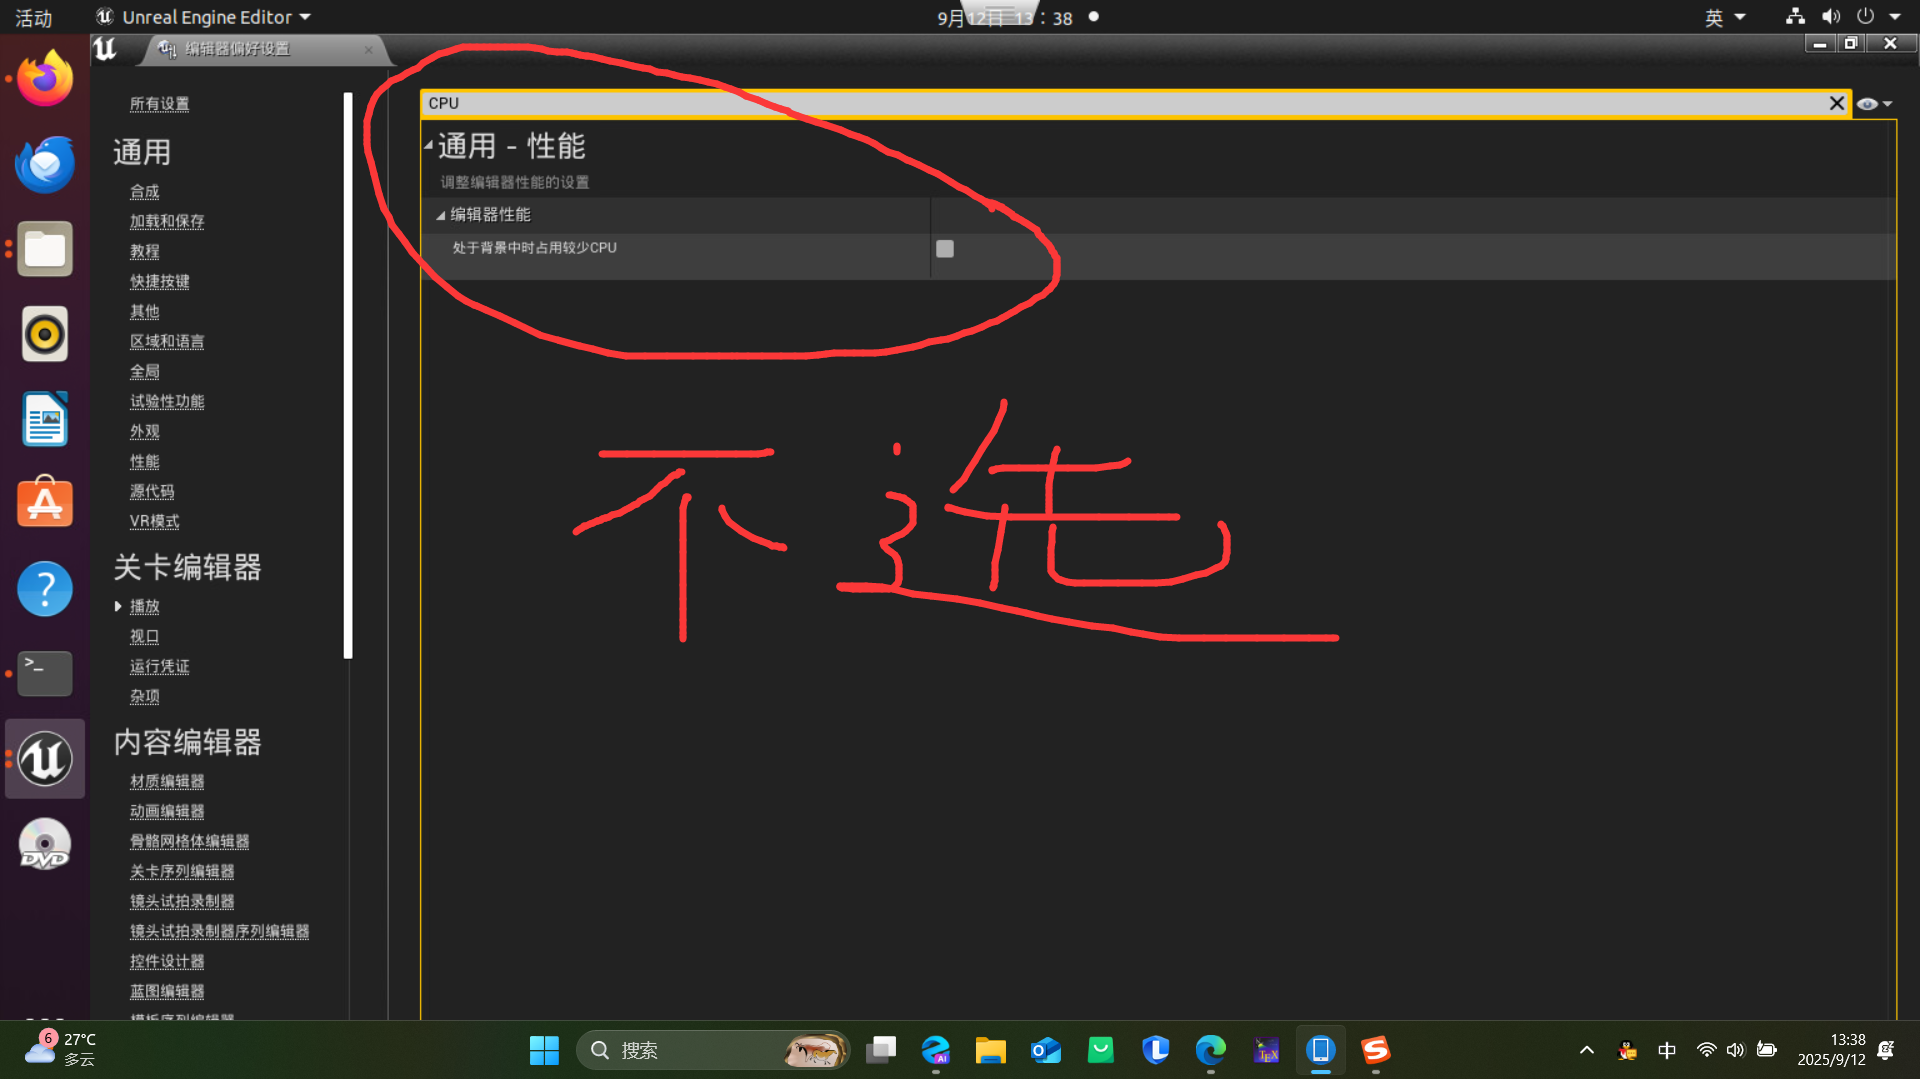Open File Explorer in the Windows taskbar
The image size is (1920, 1079).
coord(991,1050)
